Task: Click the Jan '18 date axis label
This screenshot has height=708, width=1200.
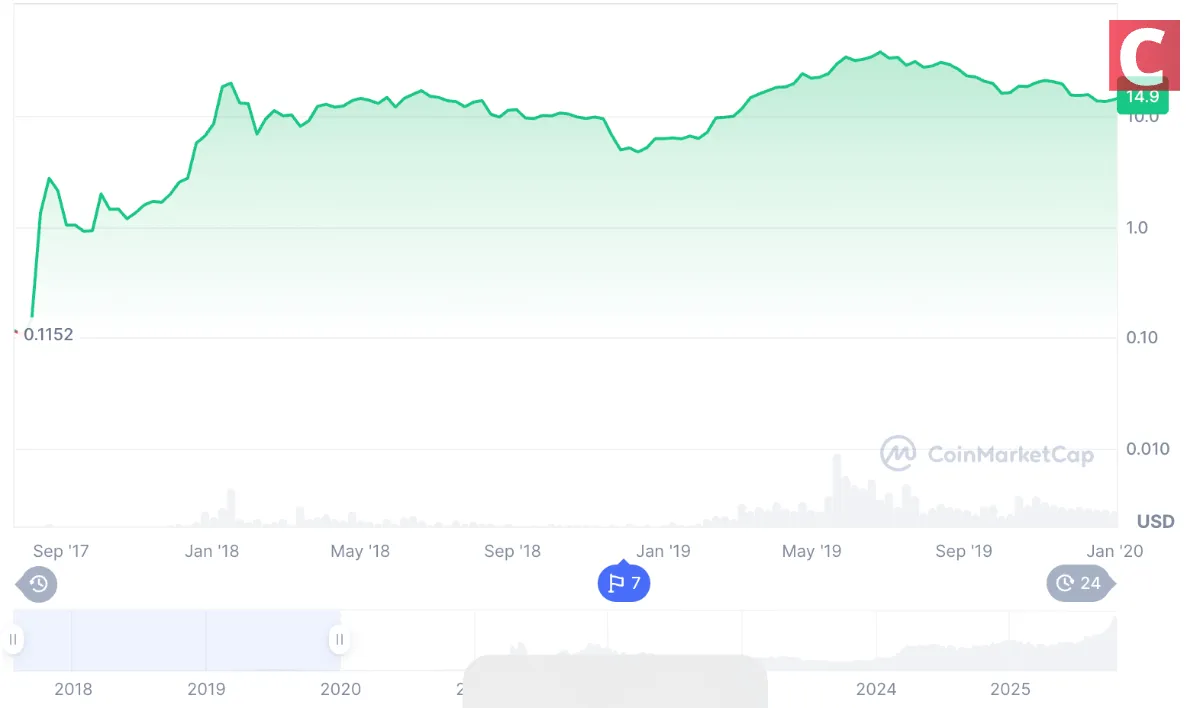Action: (212, 551)
